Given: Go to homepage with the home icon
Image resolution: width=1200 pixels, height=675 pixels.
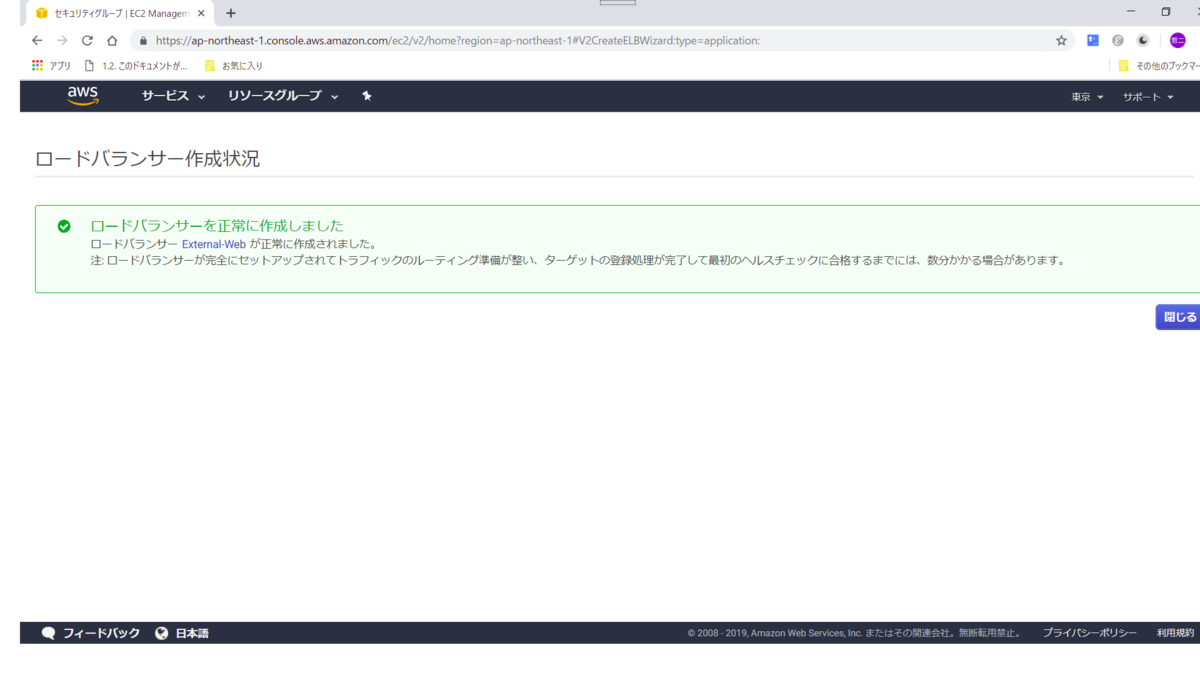Looking at the screenshot, I should tap(110, 40).
